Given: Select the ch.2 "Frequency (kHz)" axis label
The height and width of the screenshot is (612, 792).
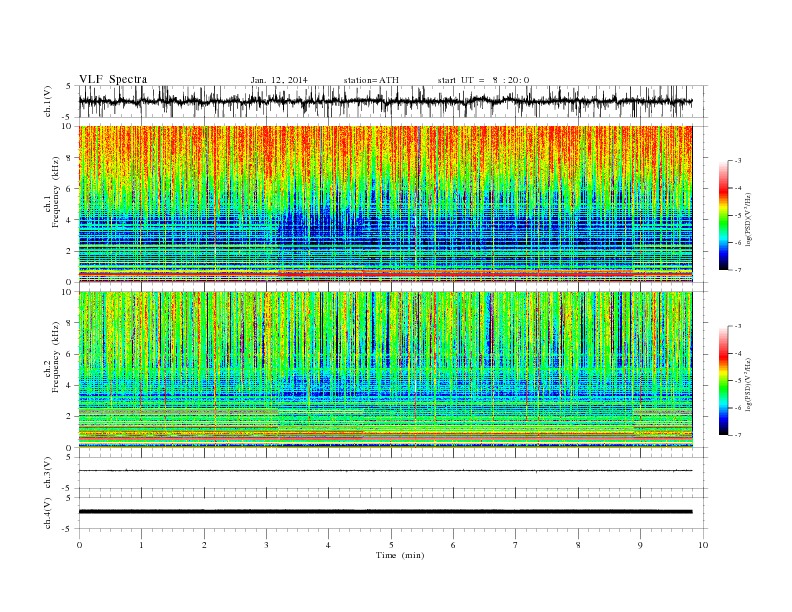Looking at the screenshot, I should pyautogui.click(x=56, y=356).
